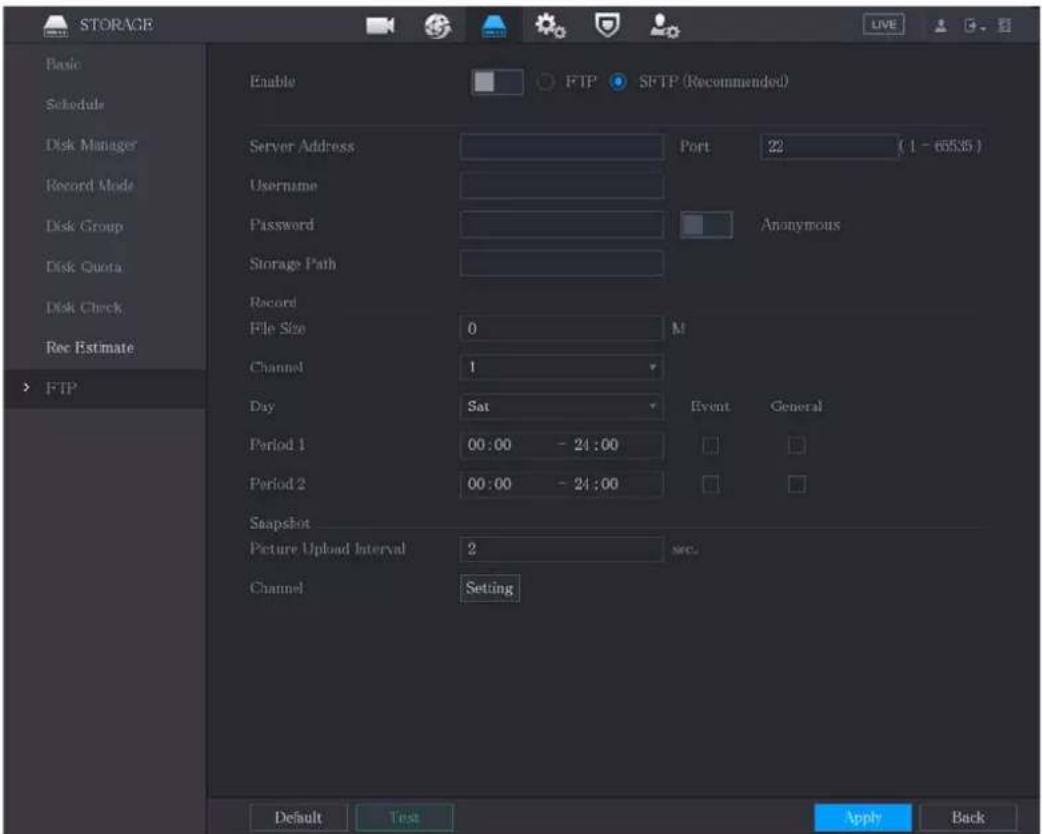Open the Security shield icon
The image size is (1042, 834).
pyautogui.click(x=607, y=25)
